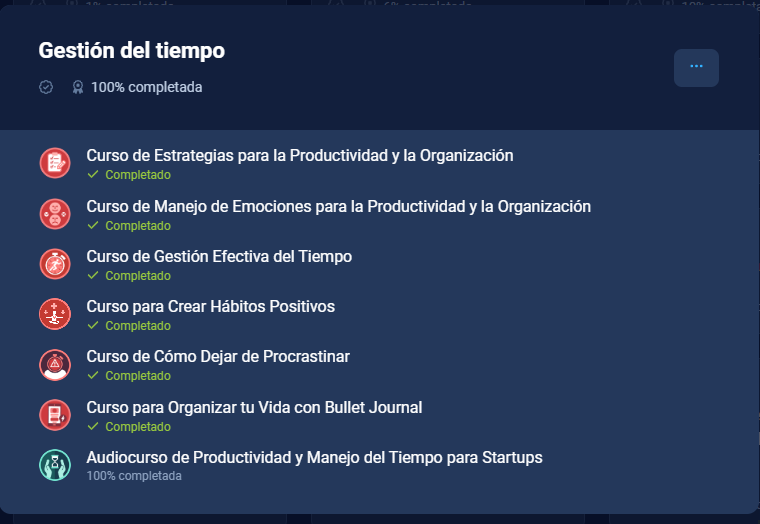
Task: Open Curso para Crear Hábitos Positivos
Action: (210, 306)
